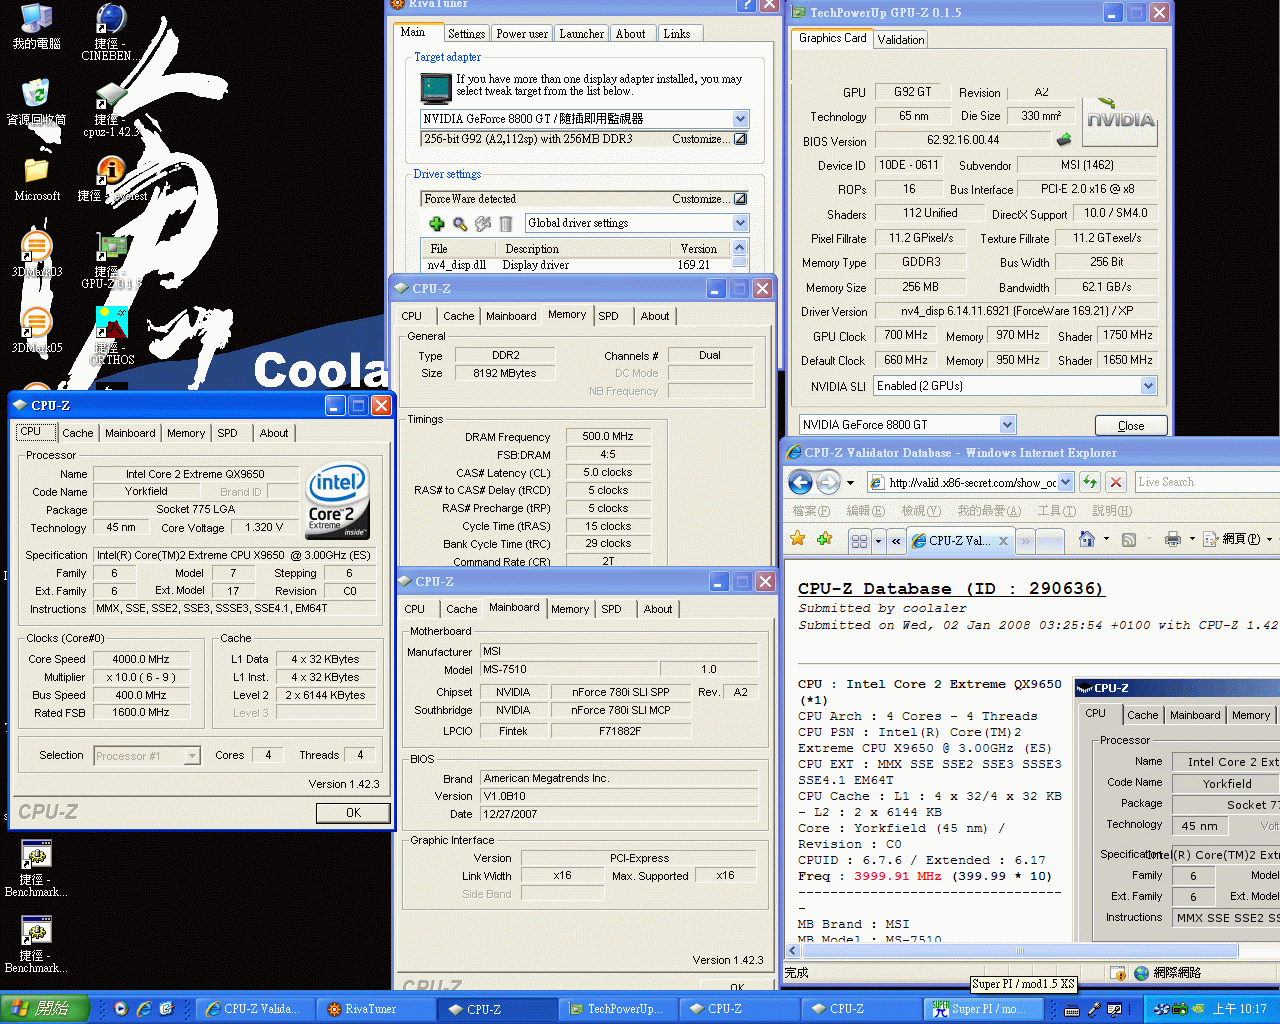Open the Quick Tabs grid icon
1280x1024 pixels.
pyautogui.click(x=859, y=540)
